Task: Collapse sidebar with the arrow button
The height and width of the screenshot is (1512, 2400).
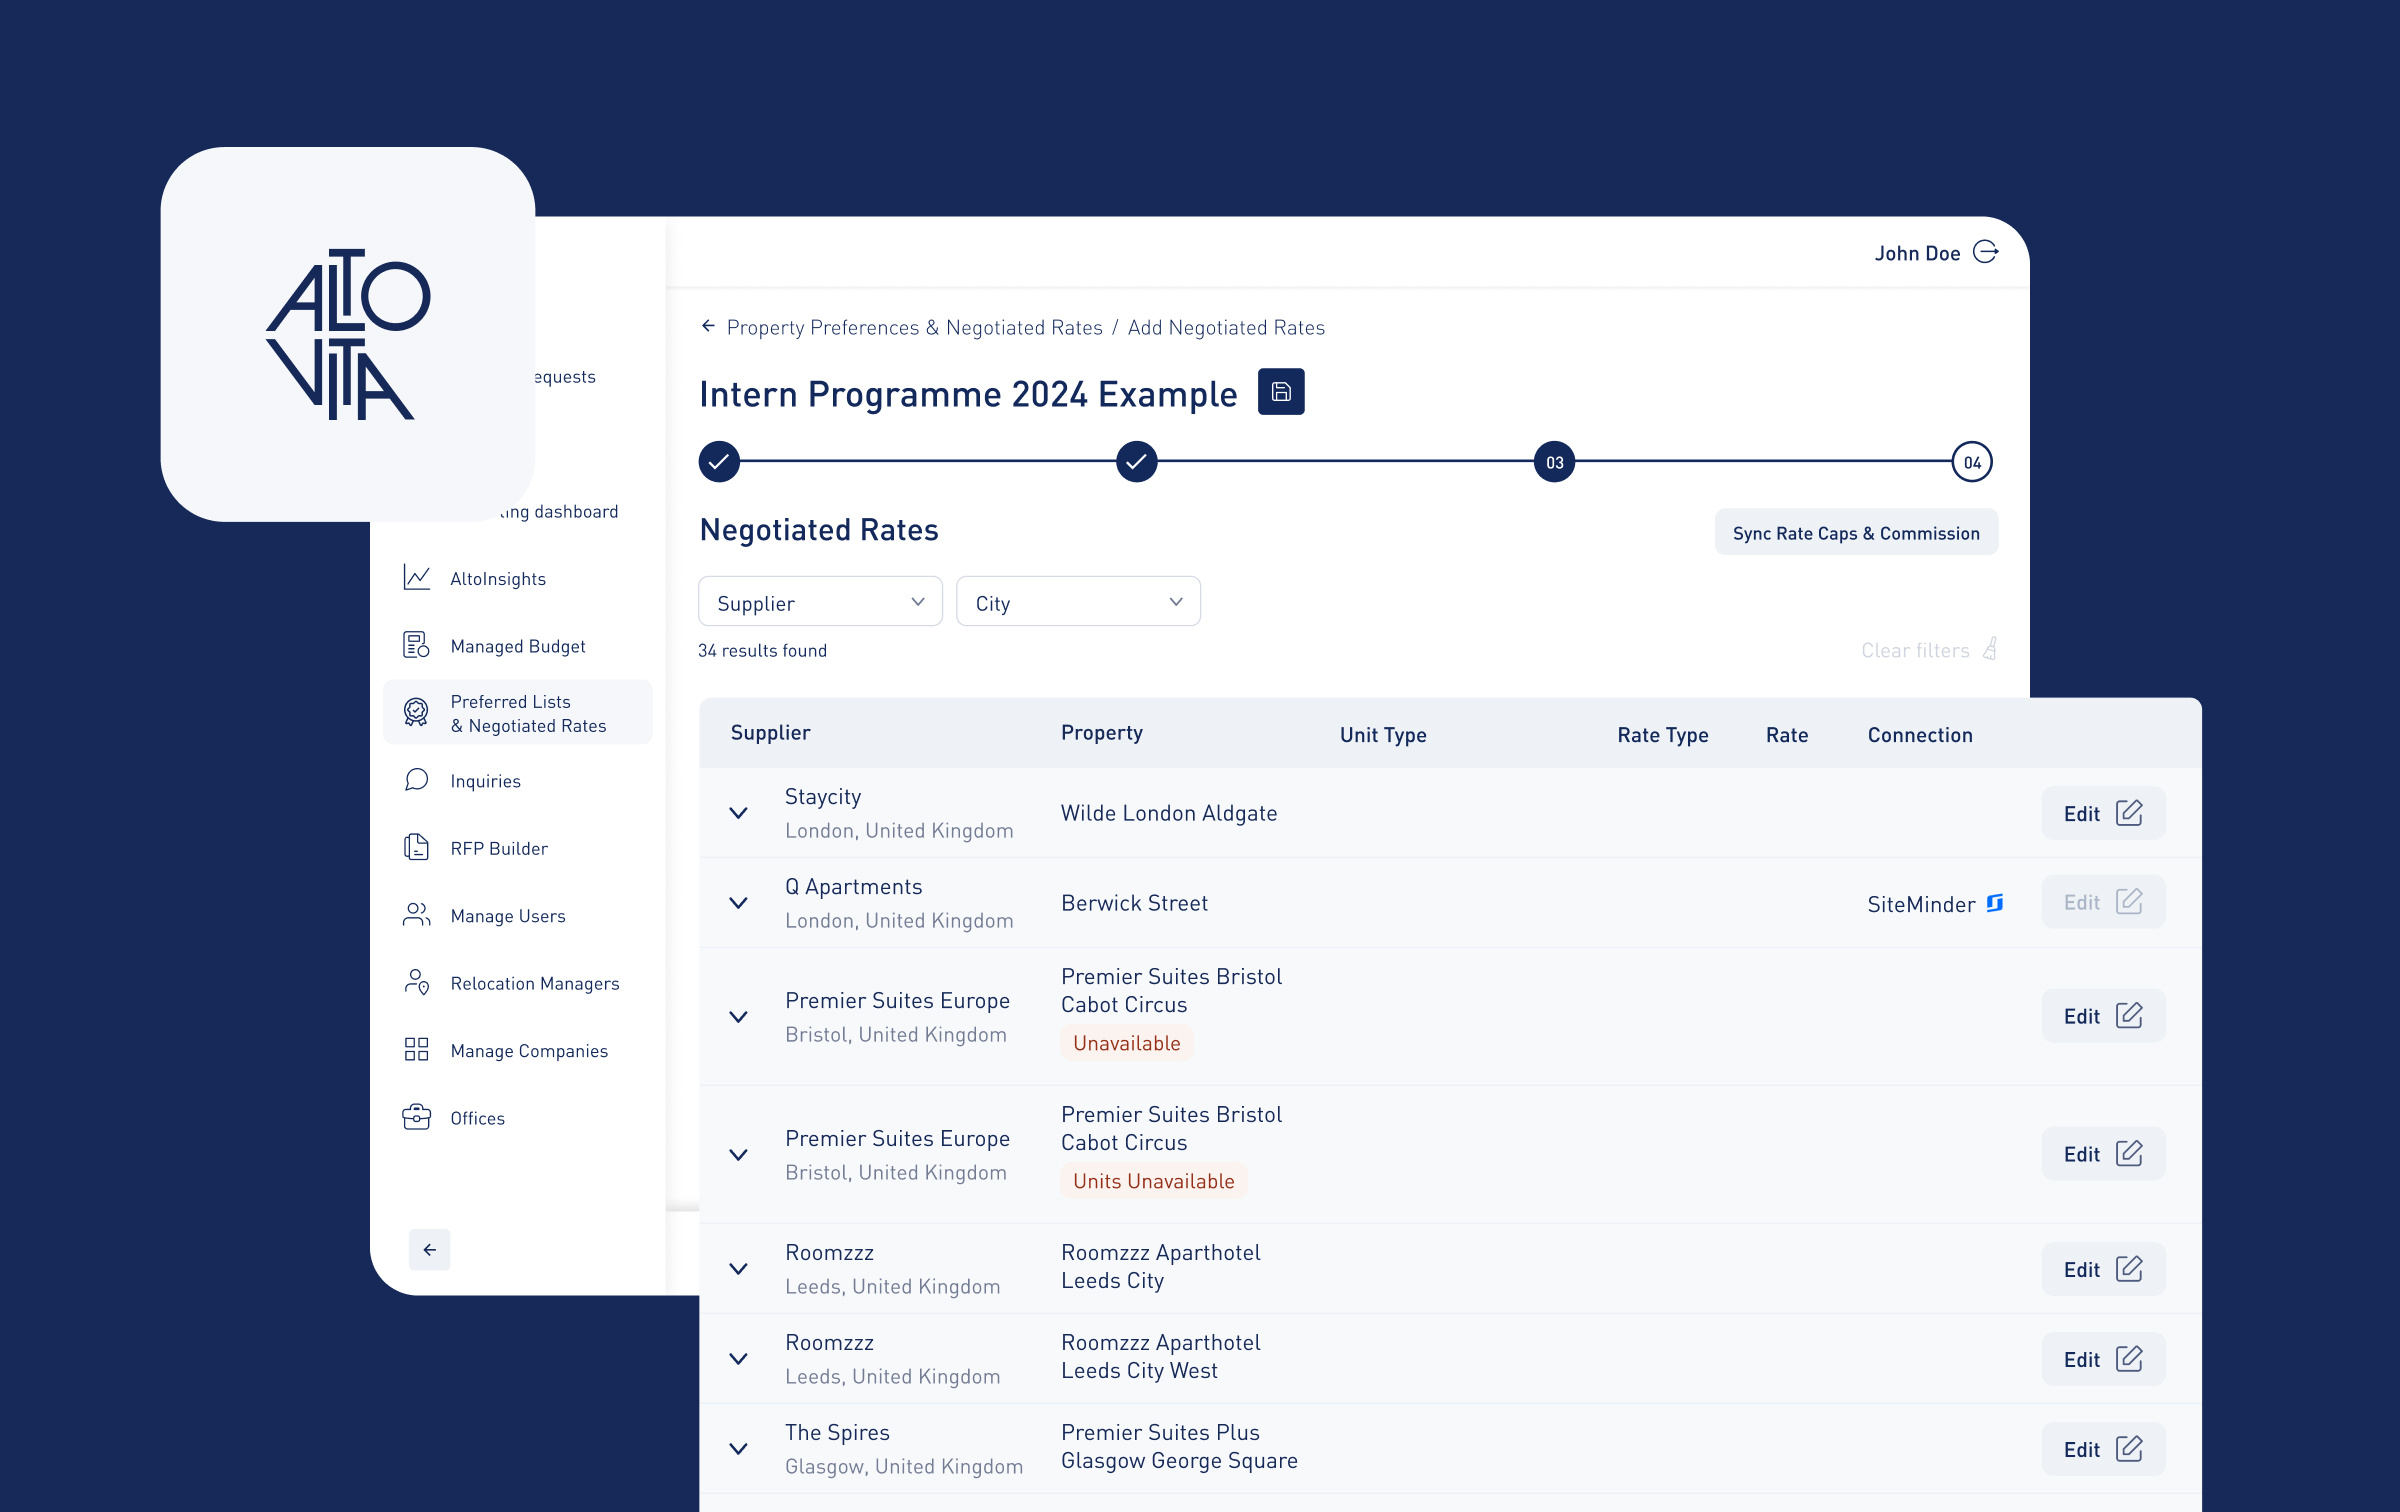Action: click(429, 1249)
